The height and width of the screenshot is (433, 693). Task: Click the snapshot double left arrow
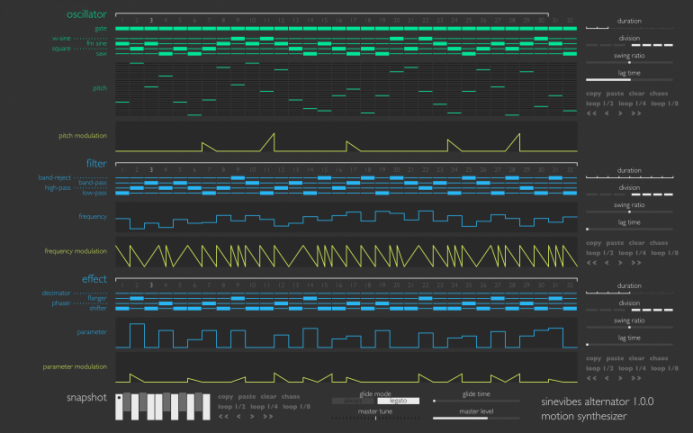point(225,417)
